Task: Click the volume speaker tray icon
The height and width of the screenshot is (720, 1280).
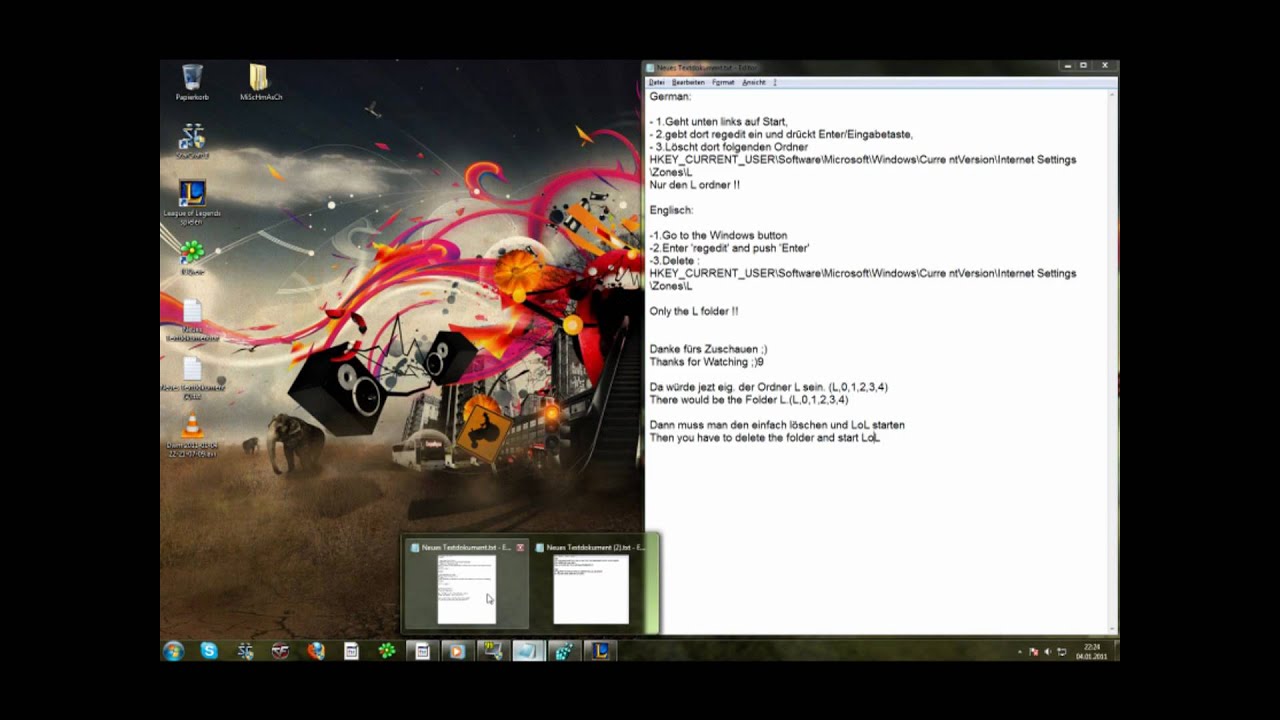Action: click(1047, 652)
